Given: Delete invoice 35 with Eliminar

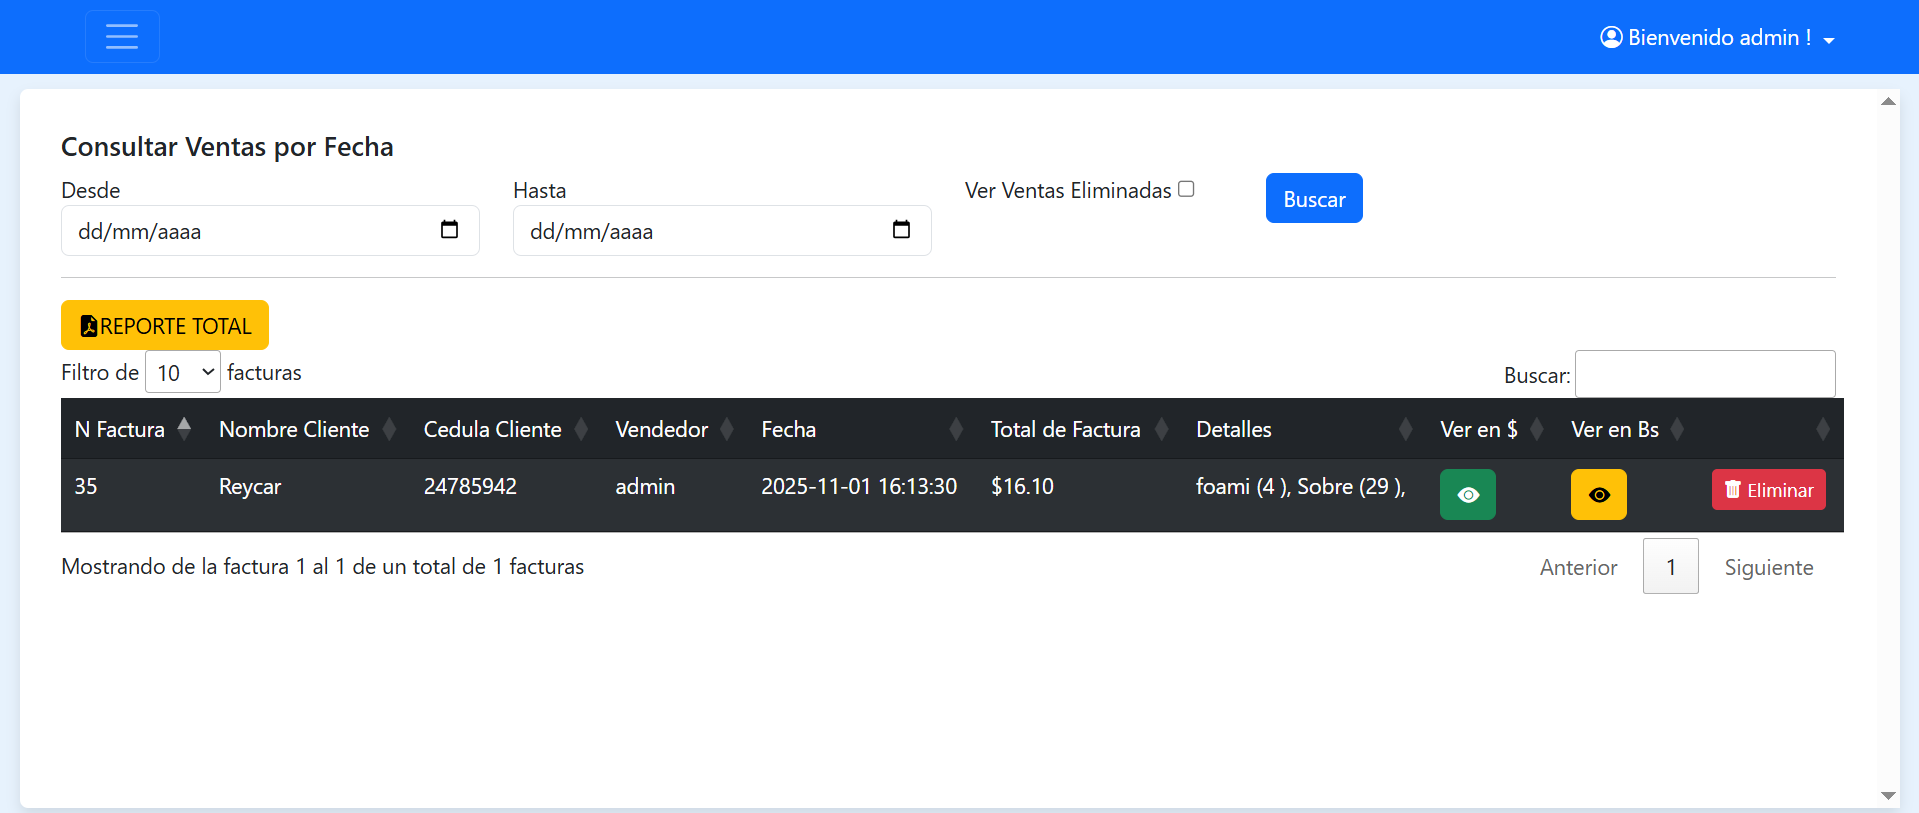Looking at the screenshot, I should pos(1768,490).
